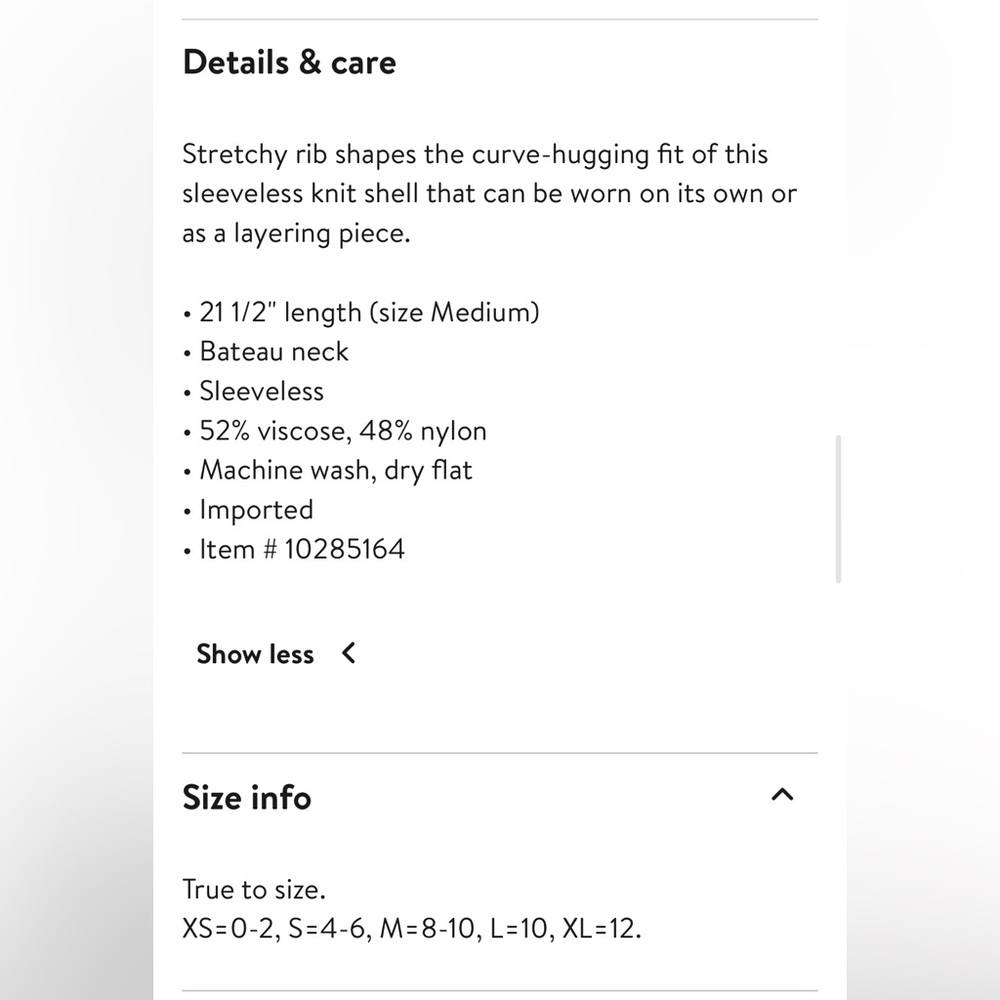Click the 21 1/2" length bullet
1000x1000 pixels.
[369, 312]
